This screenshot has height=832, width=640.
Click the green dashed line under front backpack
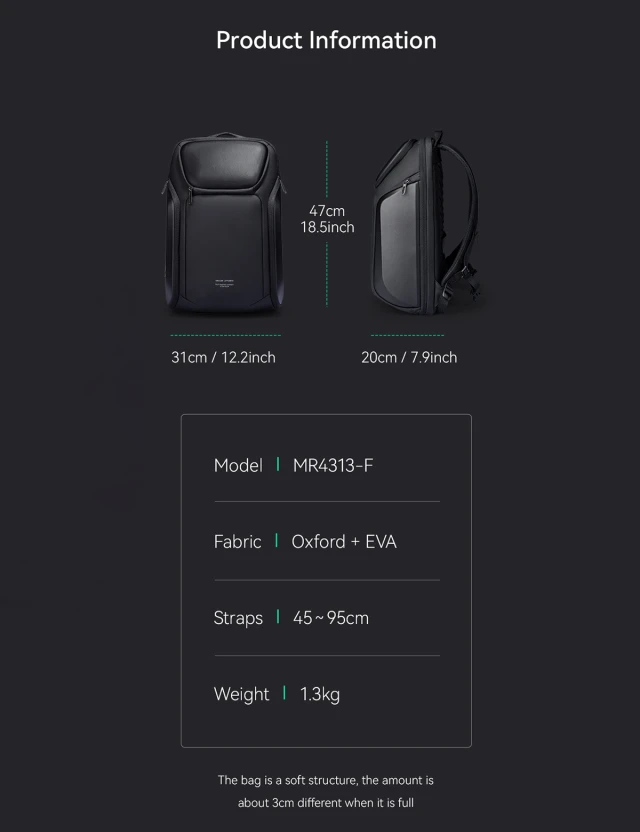226,335
